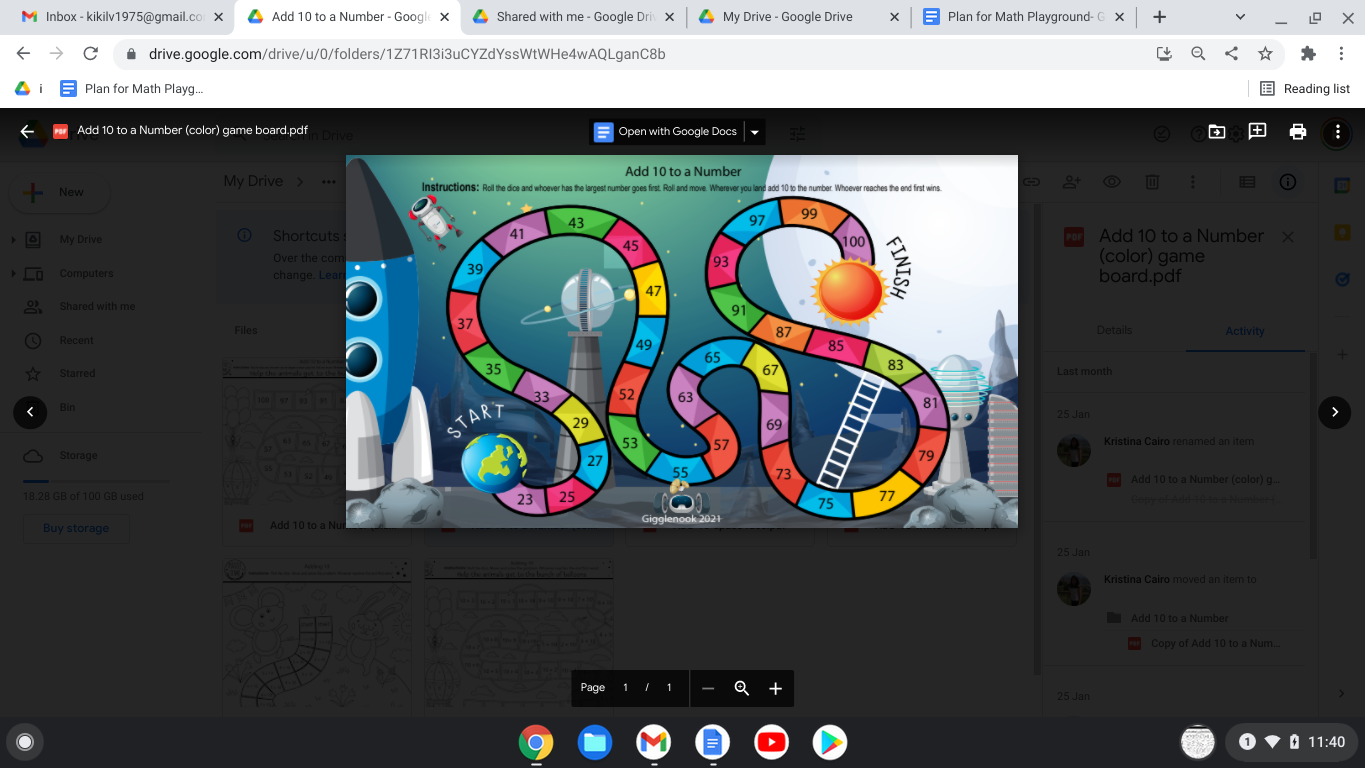This screenshot has height=768, width=1365.
Task: Bookmark this page with the star icon
Action: (x=1265, y=54)
